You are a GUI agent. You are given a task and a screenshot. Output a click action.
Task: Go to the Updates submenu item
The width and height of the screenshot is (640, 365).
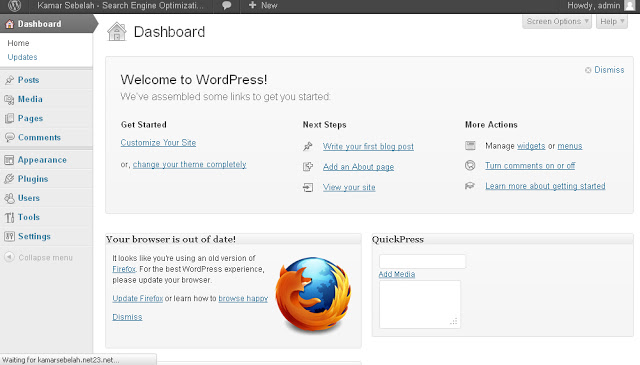point(22,57)
